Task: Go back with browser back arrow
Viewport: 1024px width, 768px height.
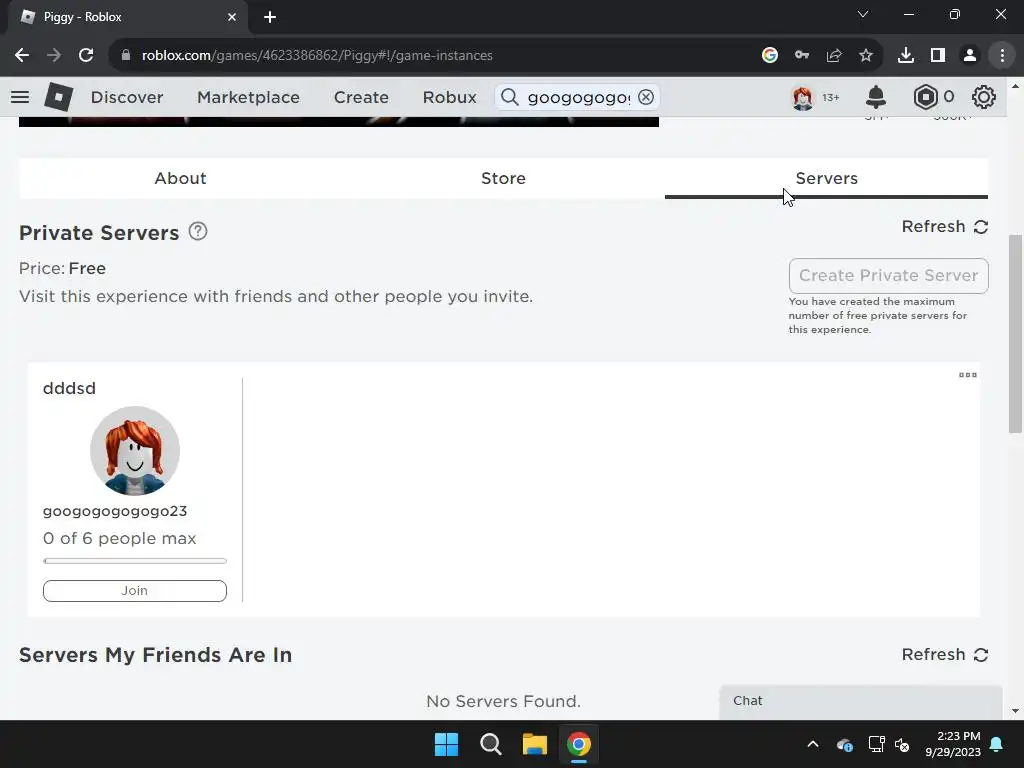Action: click(22, 56)
